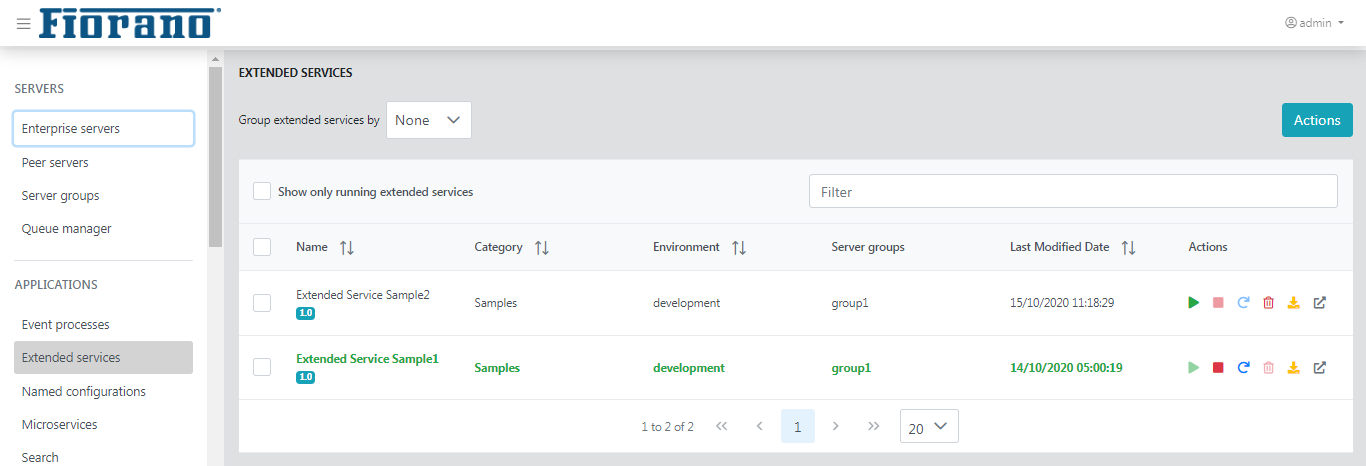The width and height of the screenshot is (1366, 466).
Task: Click group1 cell in Sample2 row
Action: coord(850,303)
